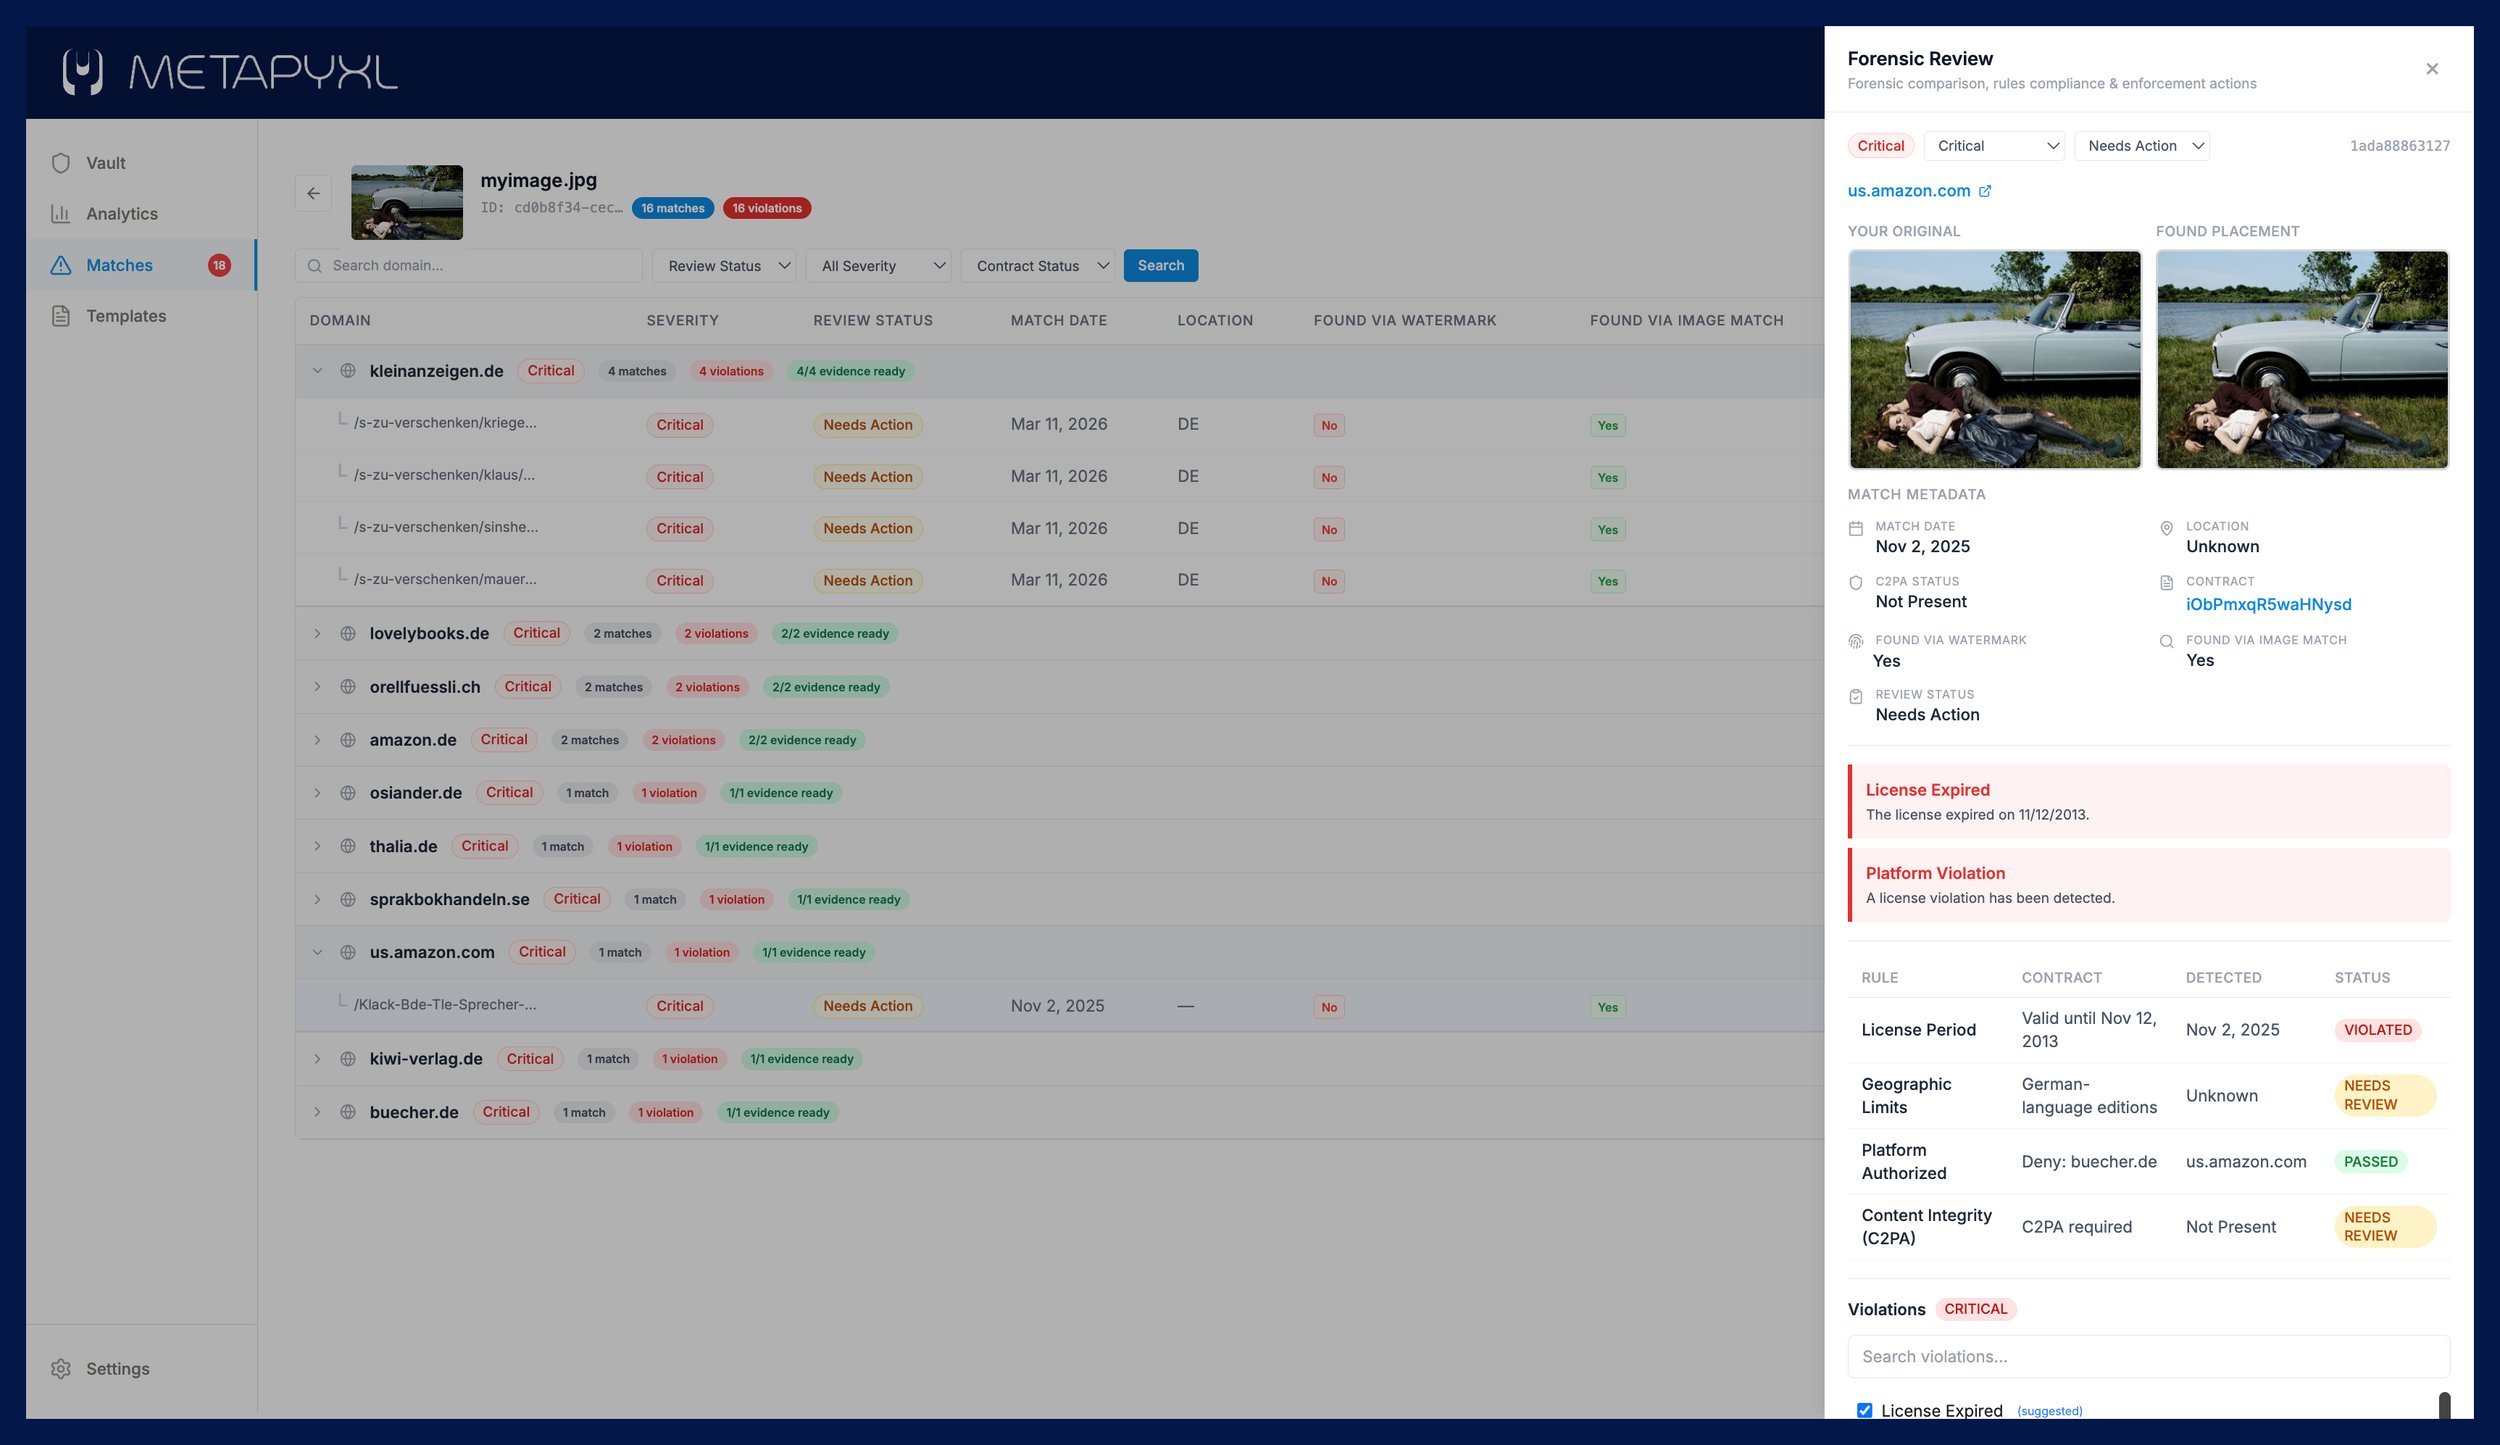Go to the Templates section
This screenshot has width=2500, height=1445.
pos(141,316)
